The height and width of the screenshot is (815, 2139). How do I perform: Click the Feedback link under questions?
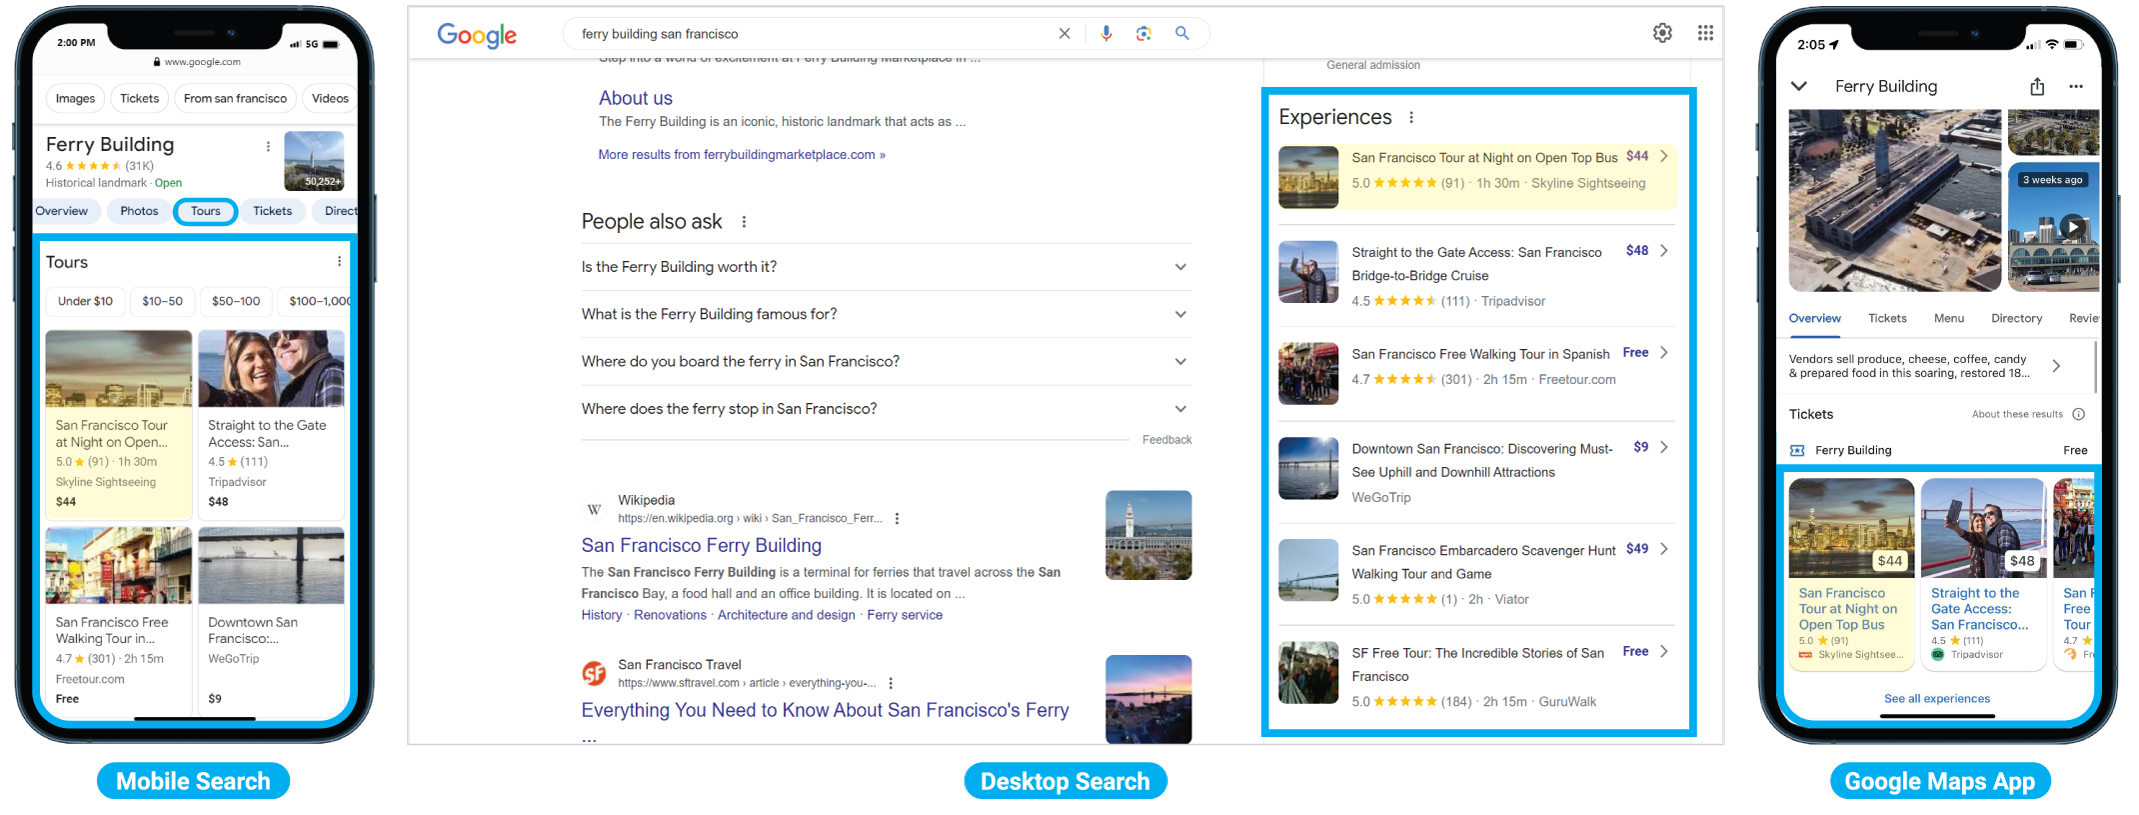1167,440
